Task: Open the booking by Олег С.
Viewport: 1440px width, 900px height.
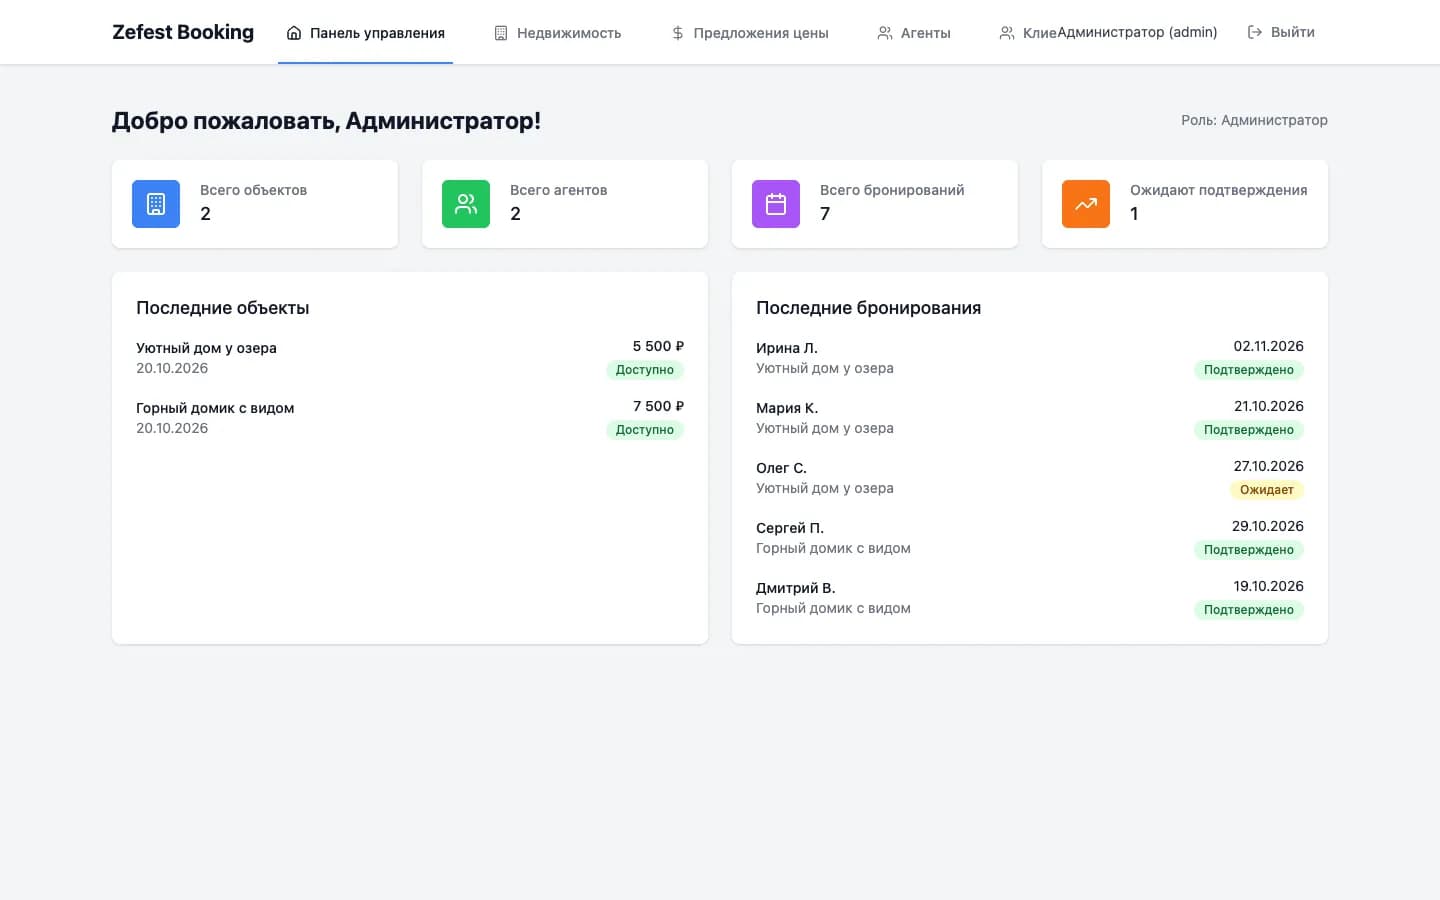Action: pyautogui.click(x=1030, y=478)
